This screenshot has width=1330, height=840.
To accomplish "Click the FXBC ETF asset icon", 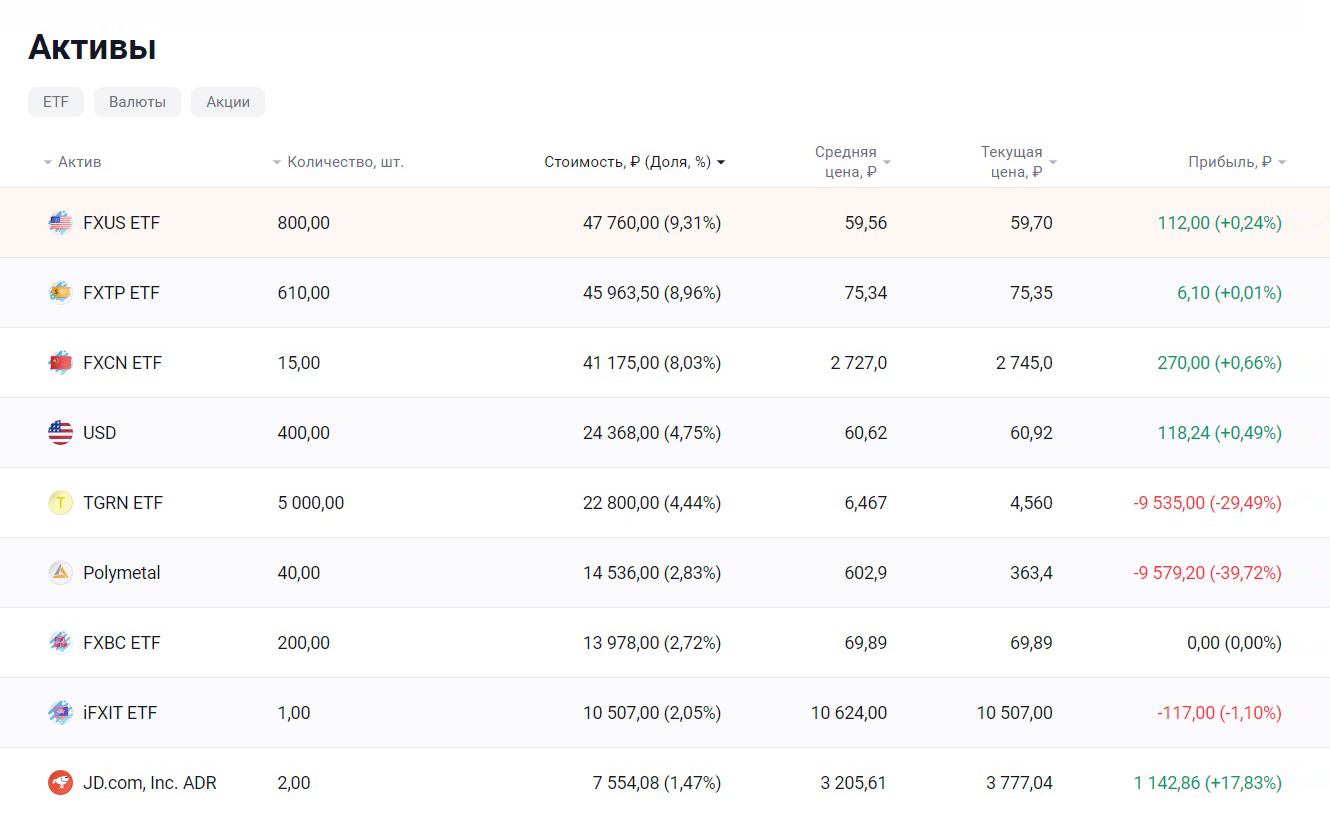I will (60, 643).
